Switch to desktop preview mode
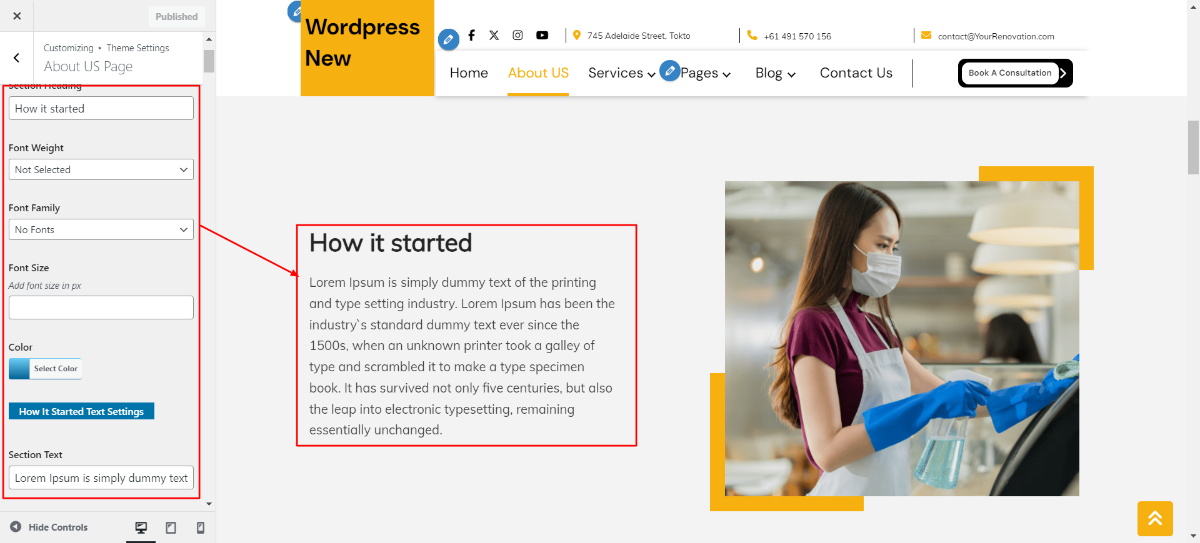Viewport: 1200px width, 543px height. pyautogui.click(x=141, y=527)
